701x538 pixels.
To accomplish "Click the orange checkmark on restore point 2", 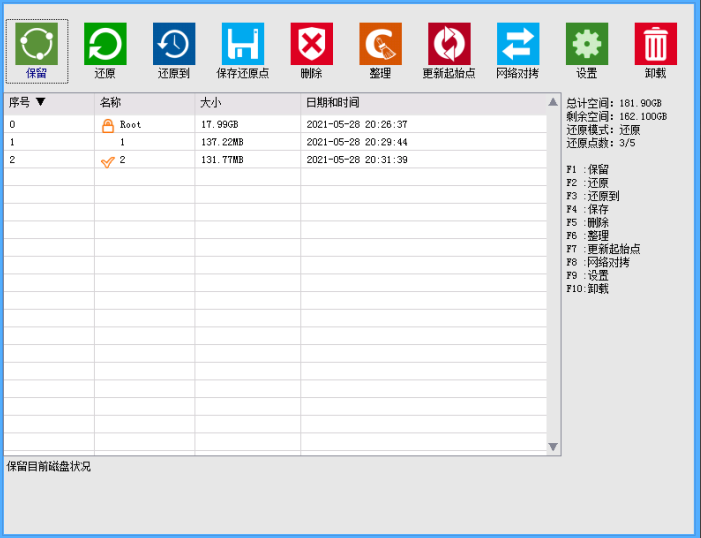I will [108, 161].
